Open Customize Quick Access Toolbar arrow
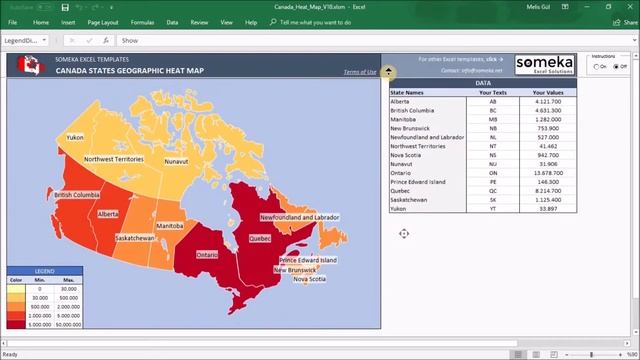This screenshot has height=360, width=640. point(111,7)
